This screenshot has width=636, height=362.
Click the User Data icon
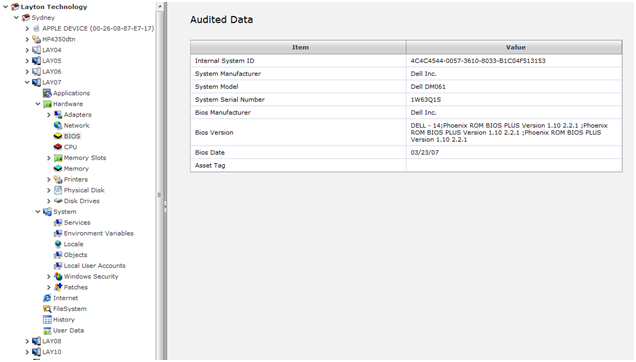(x=47, y=330)
